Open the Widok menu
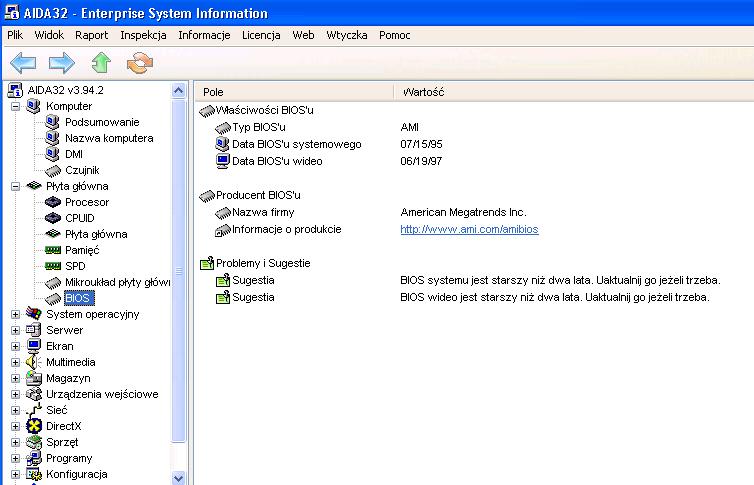Image resolution: width=754 pixels, height=485 pixels. pos(49,35)
